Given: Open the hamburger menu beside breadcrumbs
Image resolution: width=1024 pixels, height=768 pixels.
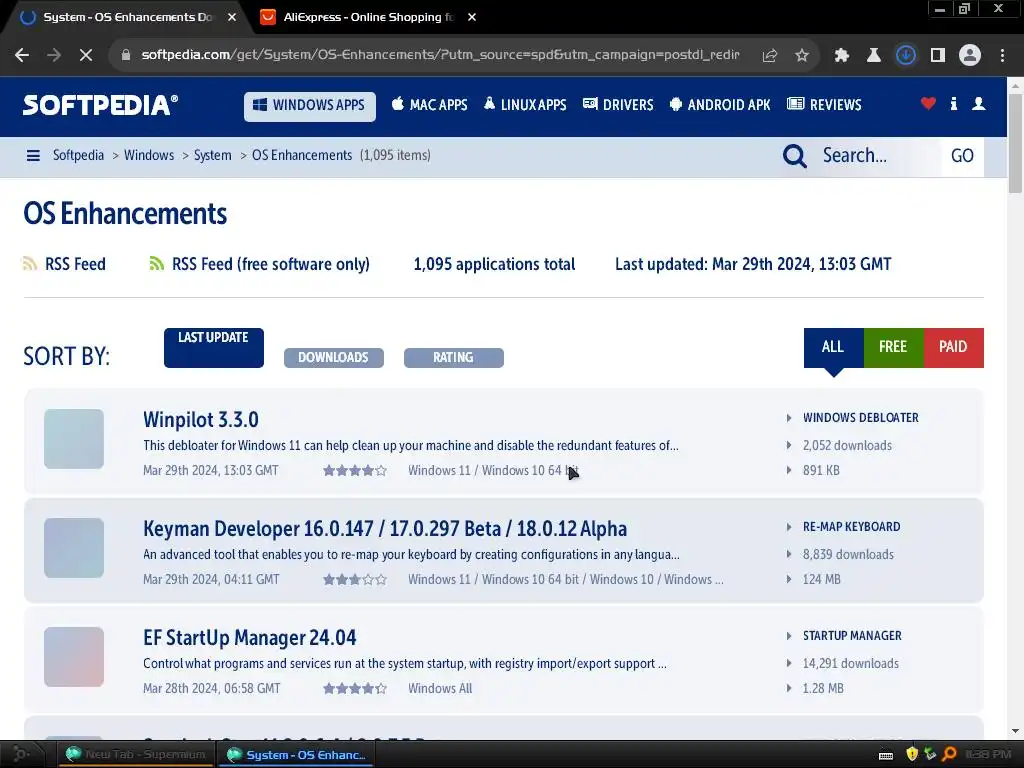Looking at the screenshot, I should [x=33, y=155].
